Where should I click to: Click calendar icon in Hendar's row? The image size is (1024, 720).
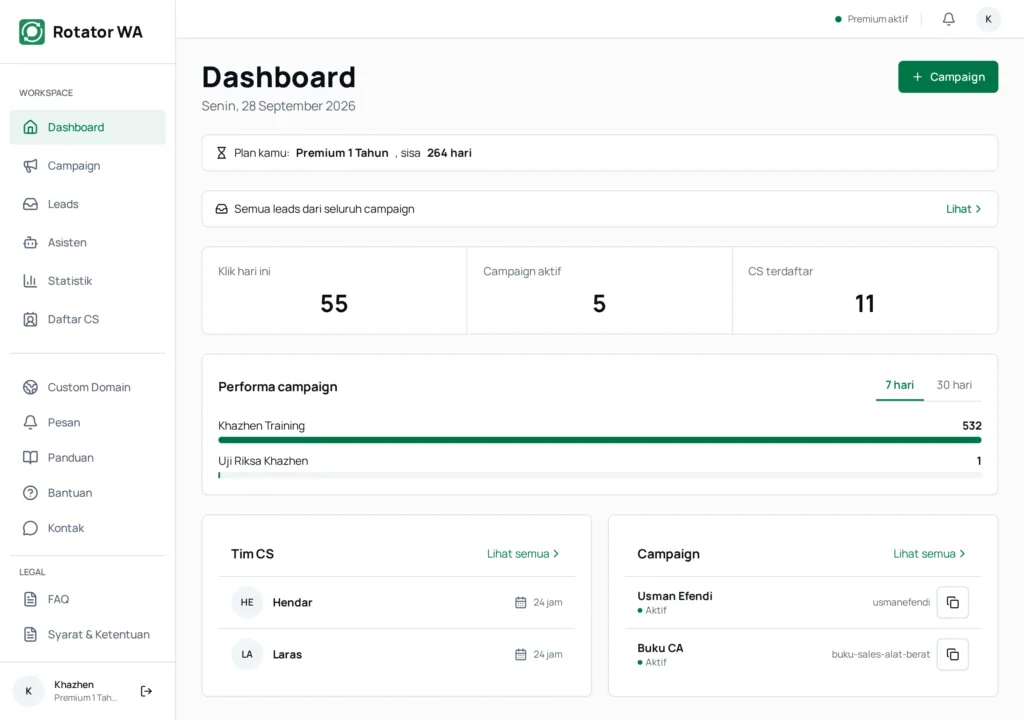pyautogui.click(x=520, y=602)
